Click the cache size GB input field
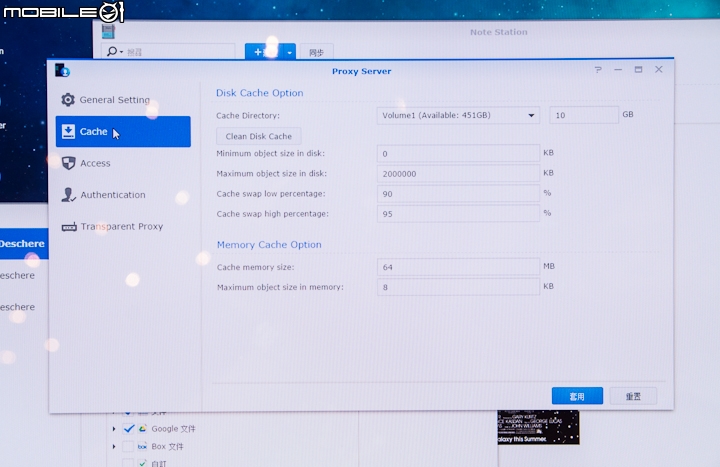The height and width of the screenshot is (467, 720). [584, 115]
